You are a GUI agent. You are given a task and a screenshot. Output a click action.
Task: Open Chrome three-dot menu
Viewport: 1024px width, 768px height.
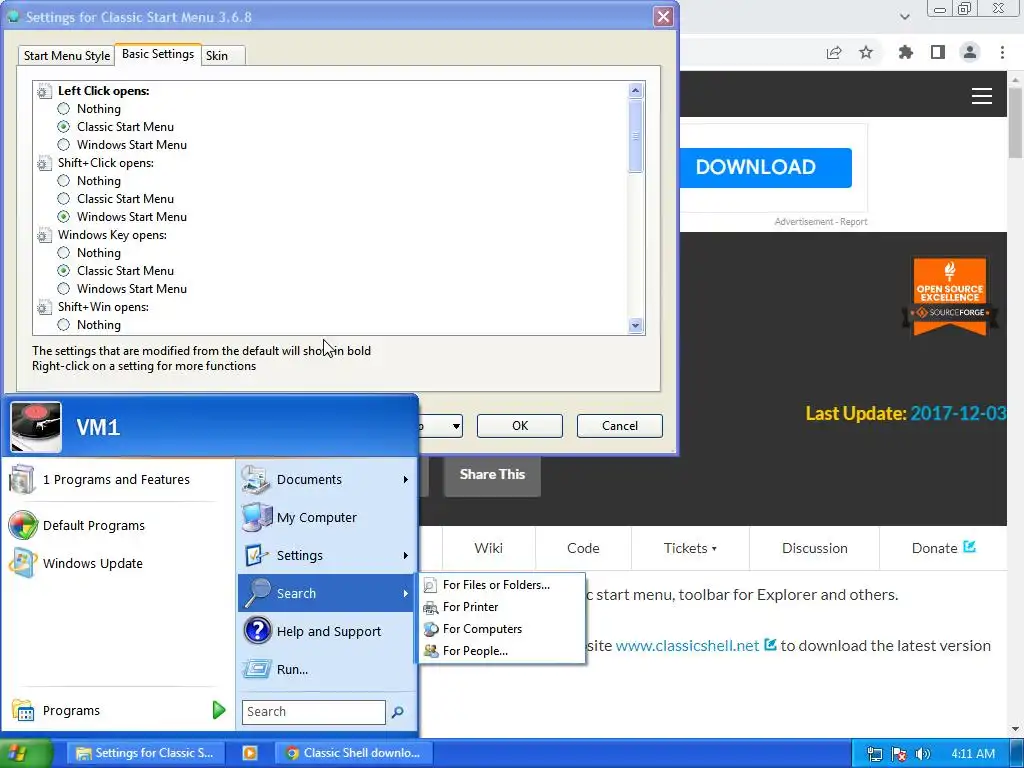[1002, 52]
